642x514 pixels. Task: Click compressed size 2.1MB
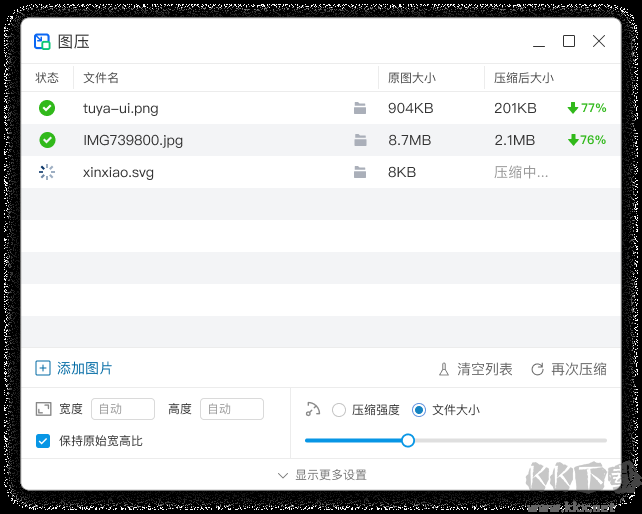[515, 140]
